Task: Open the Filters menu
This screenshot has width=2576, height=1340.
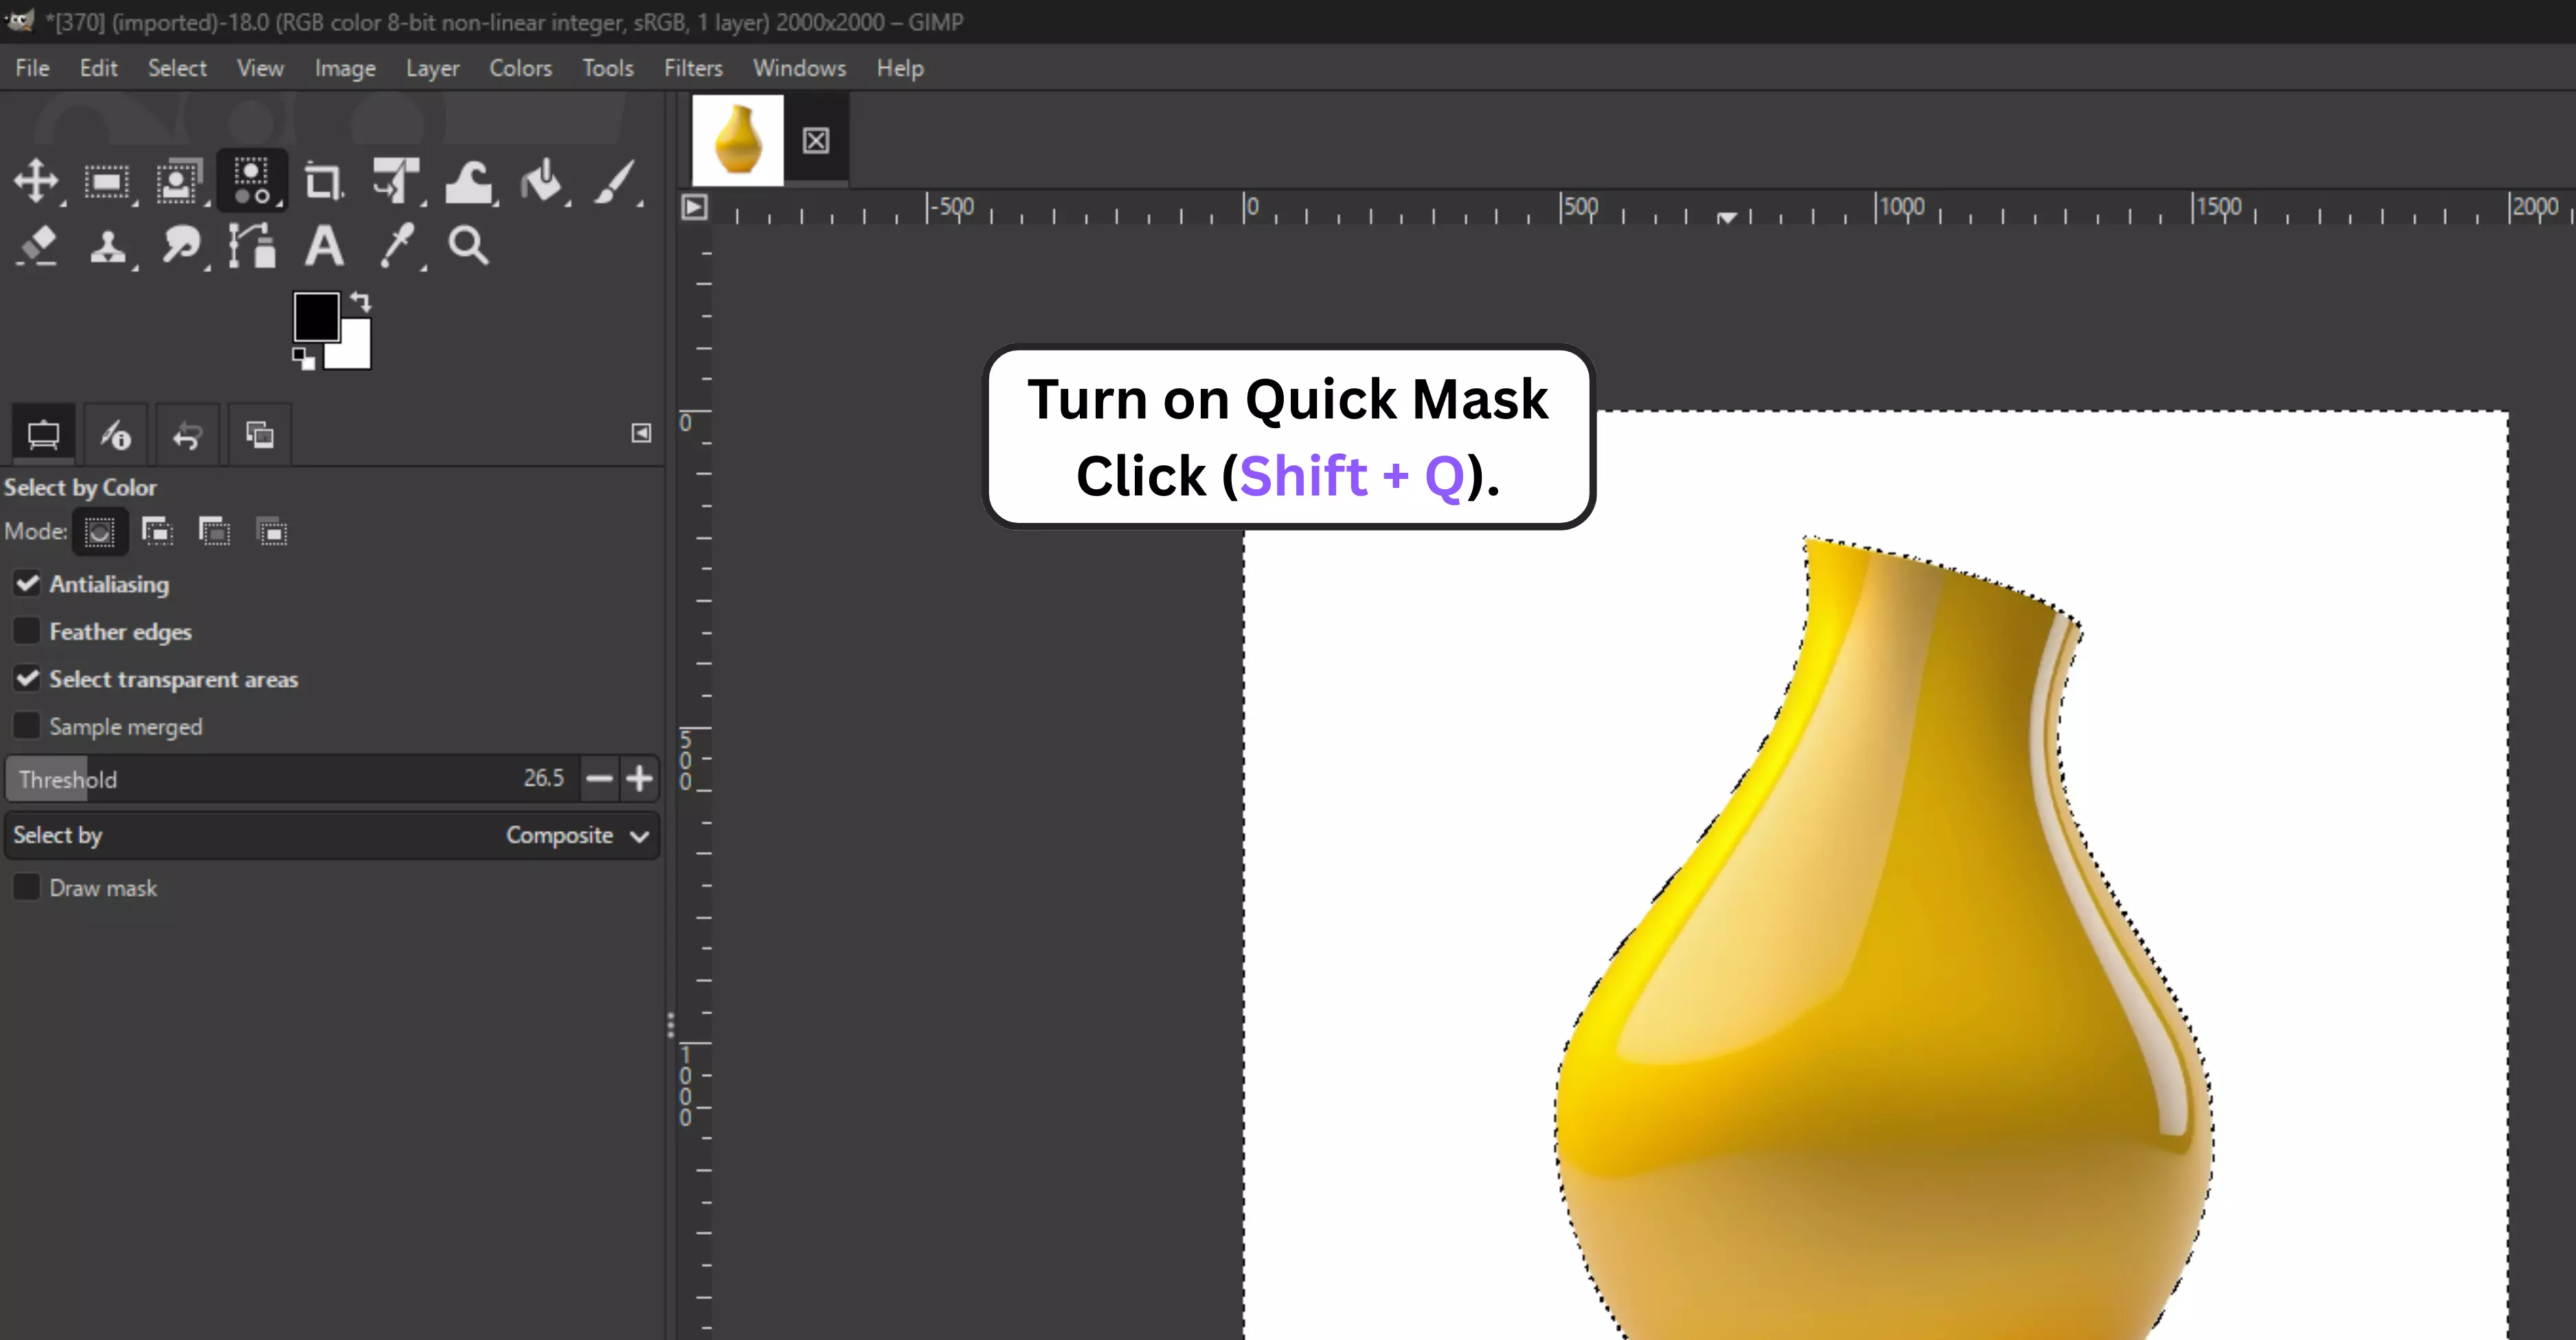Action: pyautogui.click(x=692, y=67)
